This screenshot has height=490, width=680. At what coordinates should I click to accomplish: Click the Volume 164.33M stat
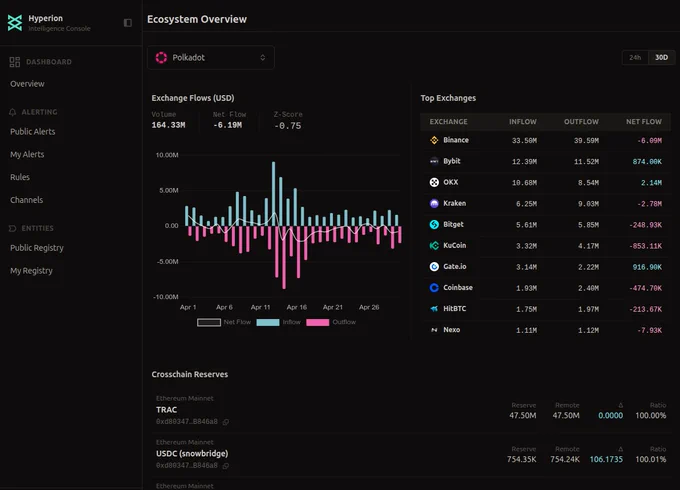(168, 125)
